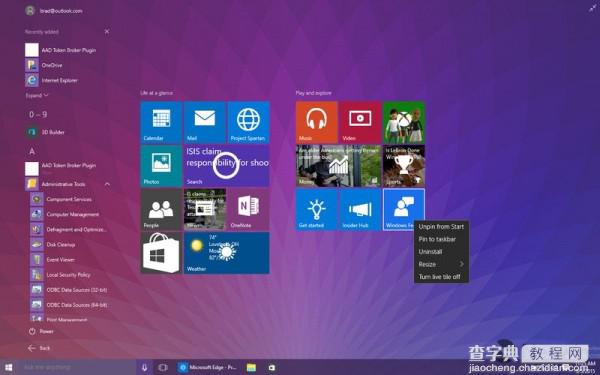Viewport: 600px width, 375px height.
Task: Open the Xbox avatars tile
Action: pos(404,122)
